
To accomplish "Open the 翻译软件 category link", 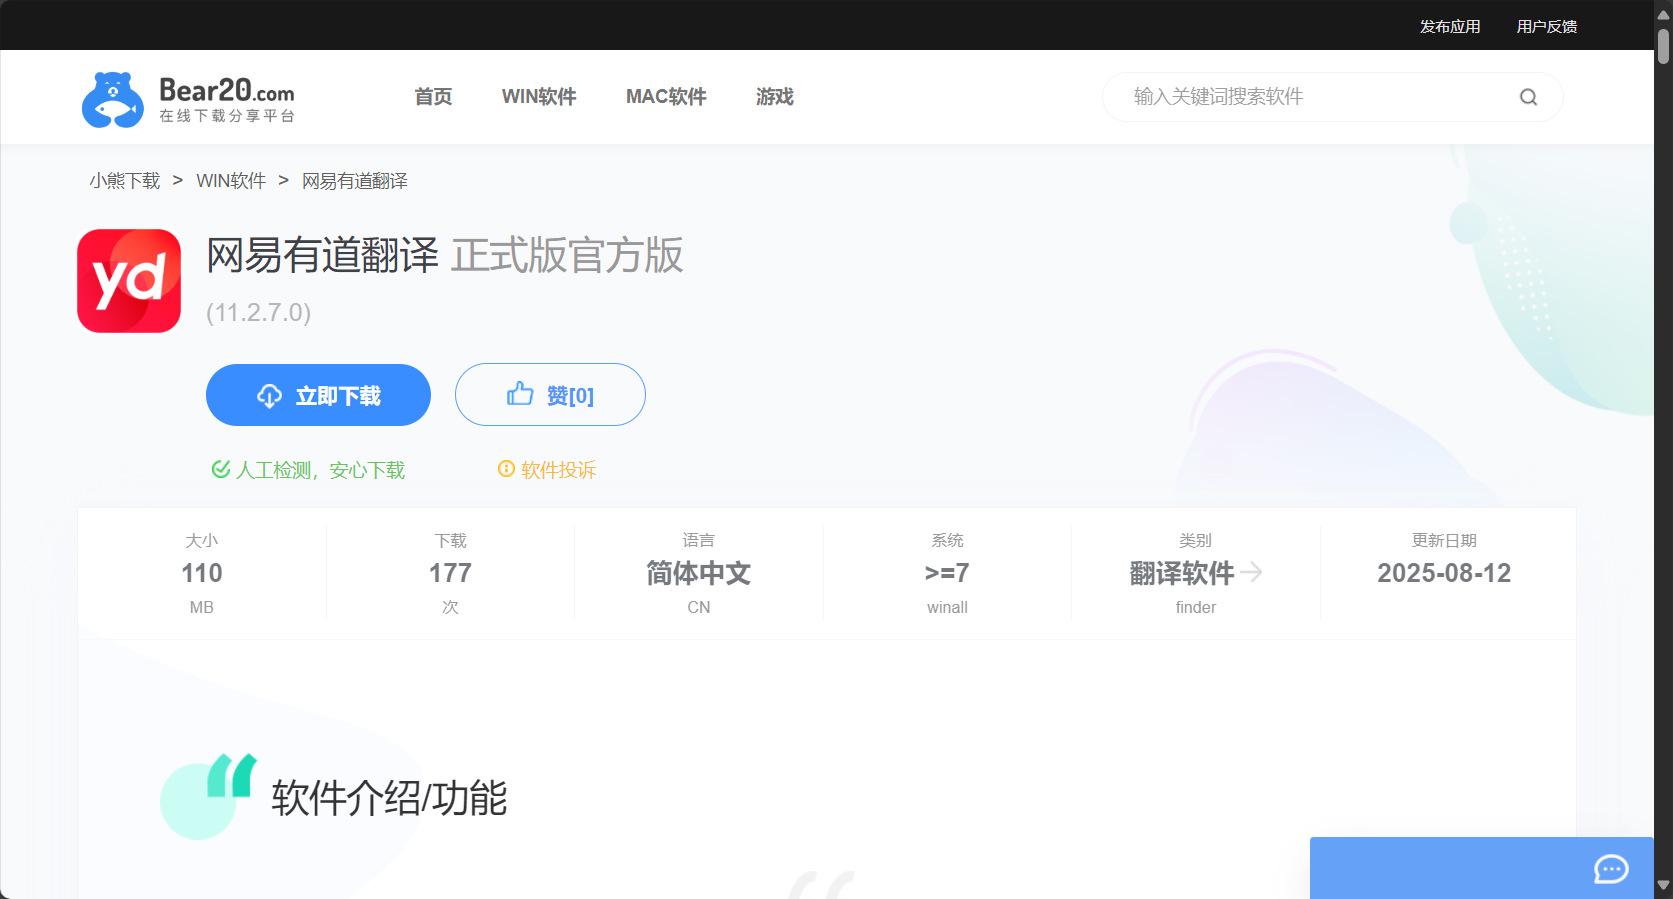I will pyautogui.click(x=1182, y=573).
